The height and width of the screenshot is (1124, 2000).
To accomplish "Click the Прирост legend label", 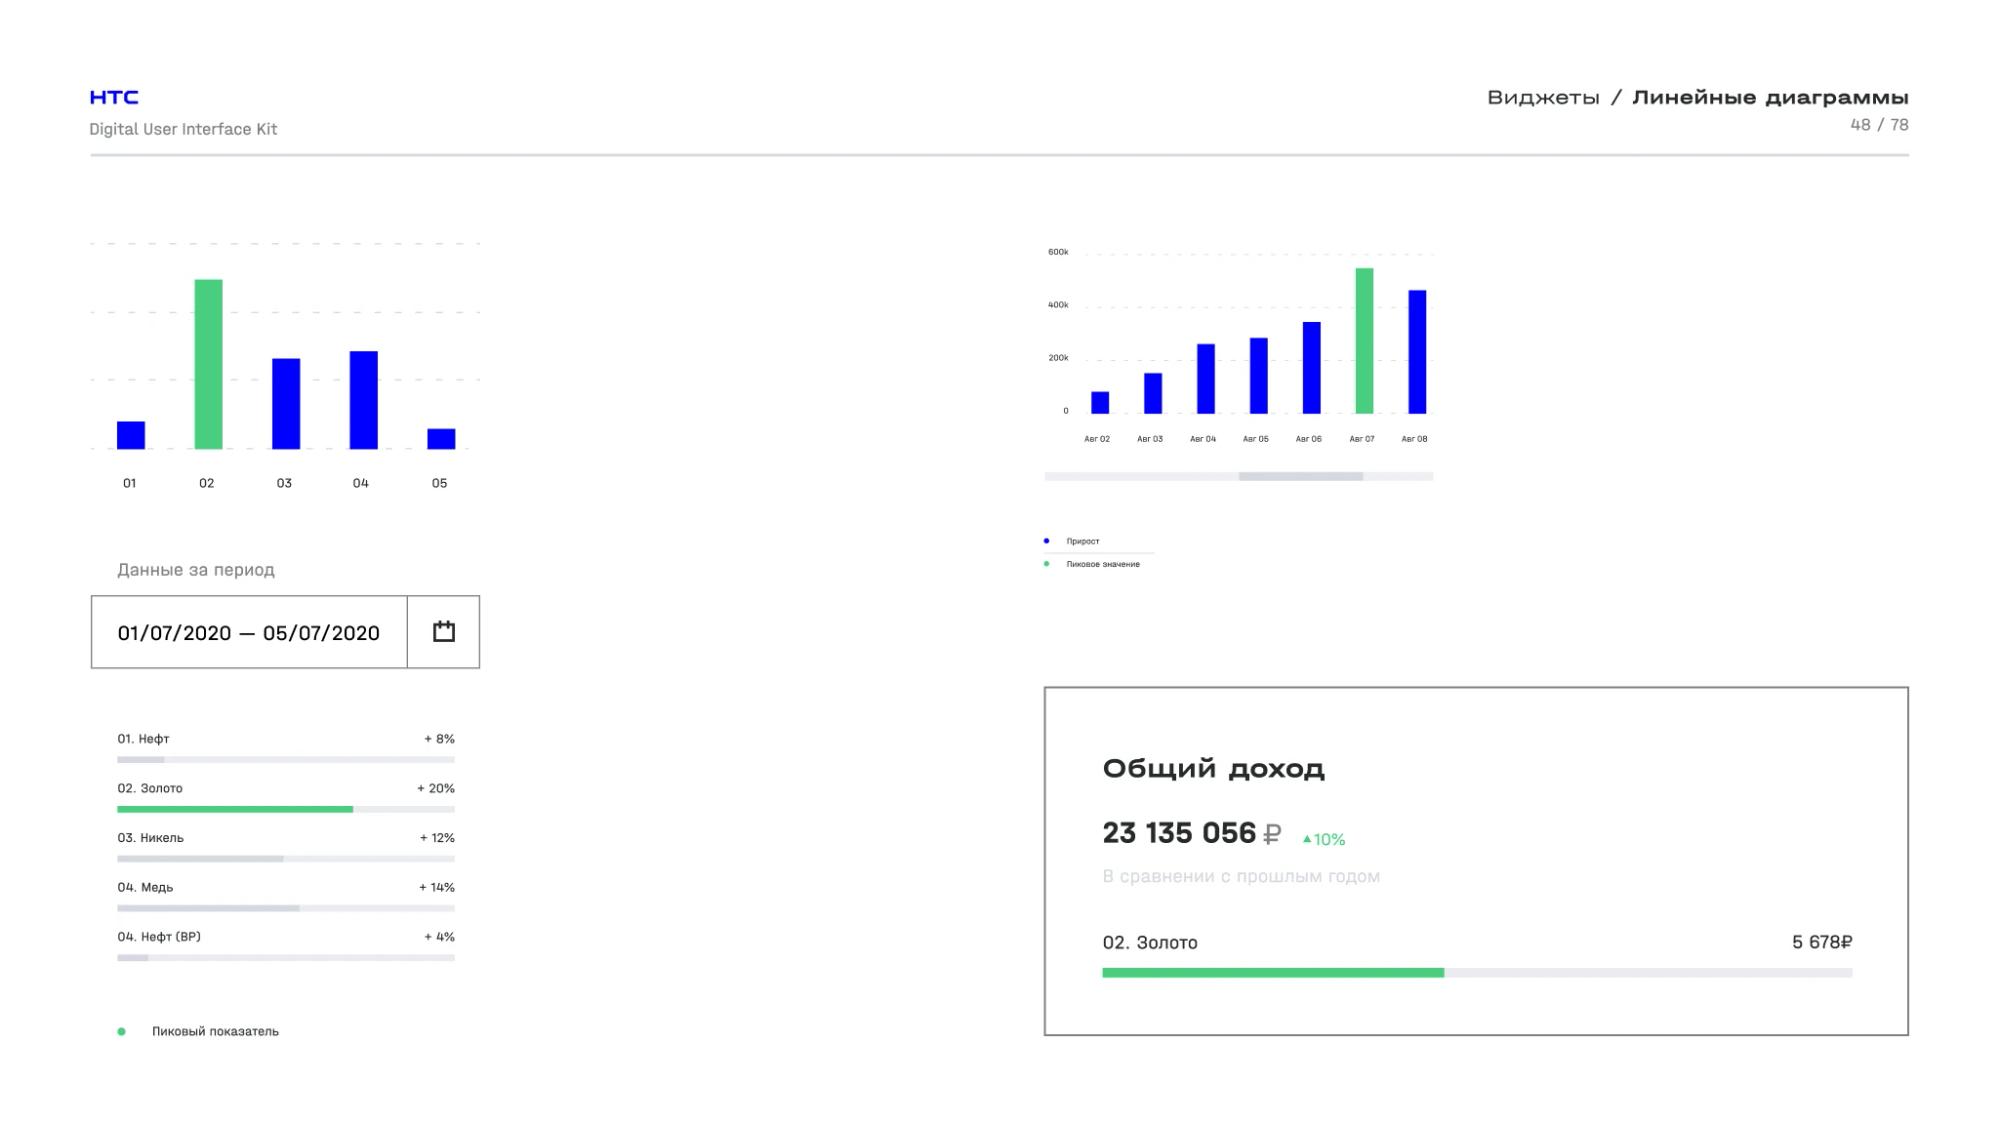I will pyautogui.click(x=1083, y=541).
